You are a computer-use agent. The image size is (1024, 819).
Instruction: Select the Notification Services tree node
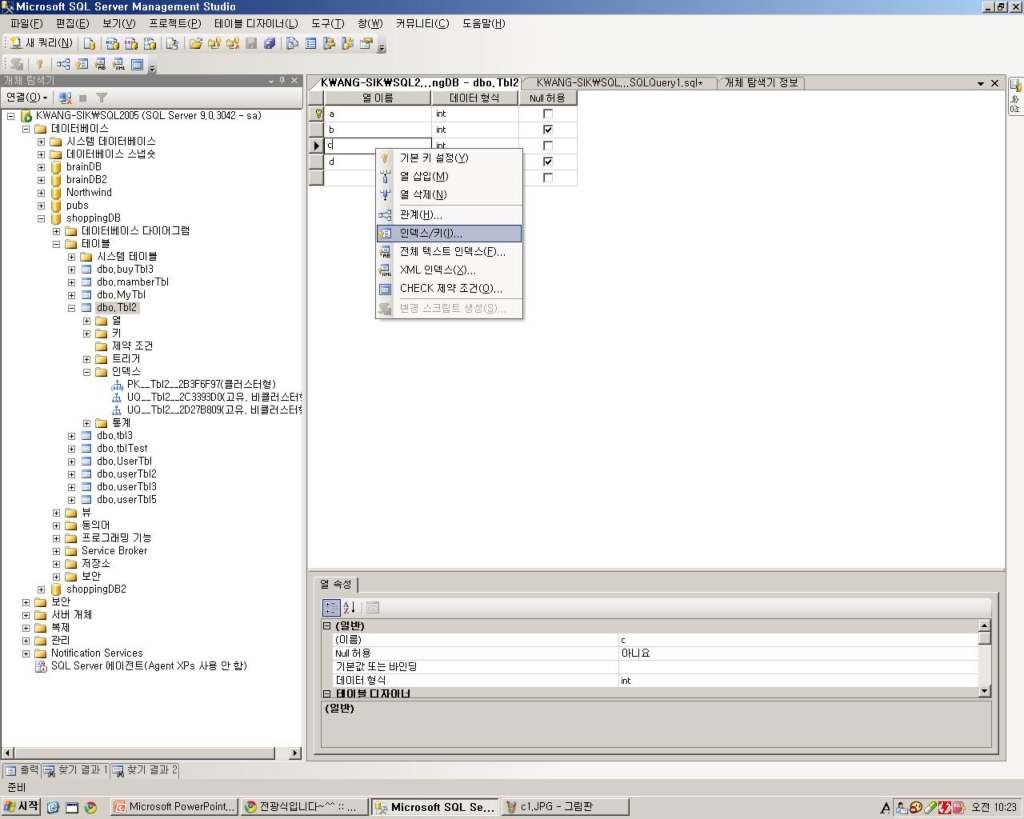[x=97, y=653]
